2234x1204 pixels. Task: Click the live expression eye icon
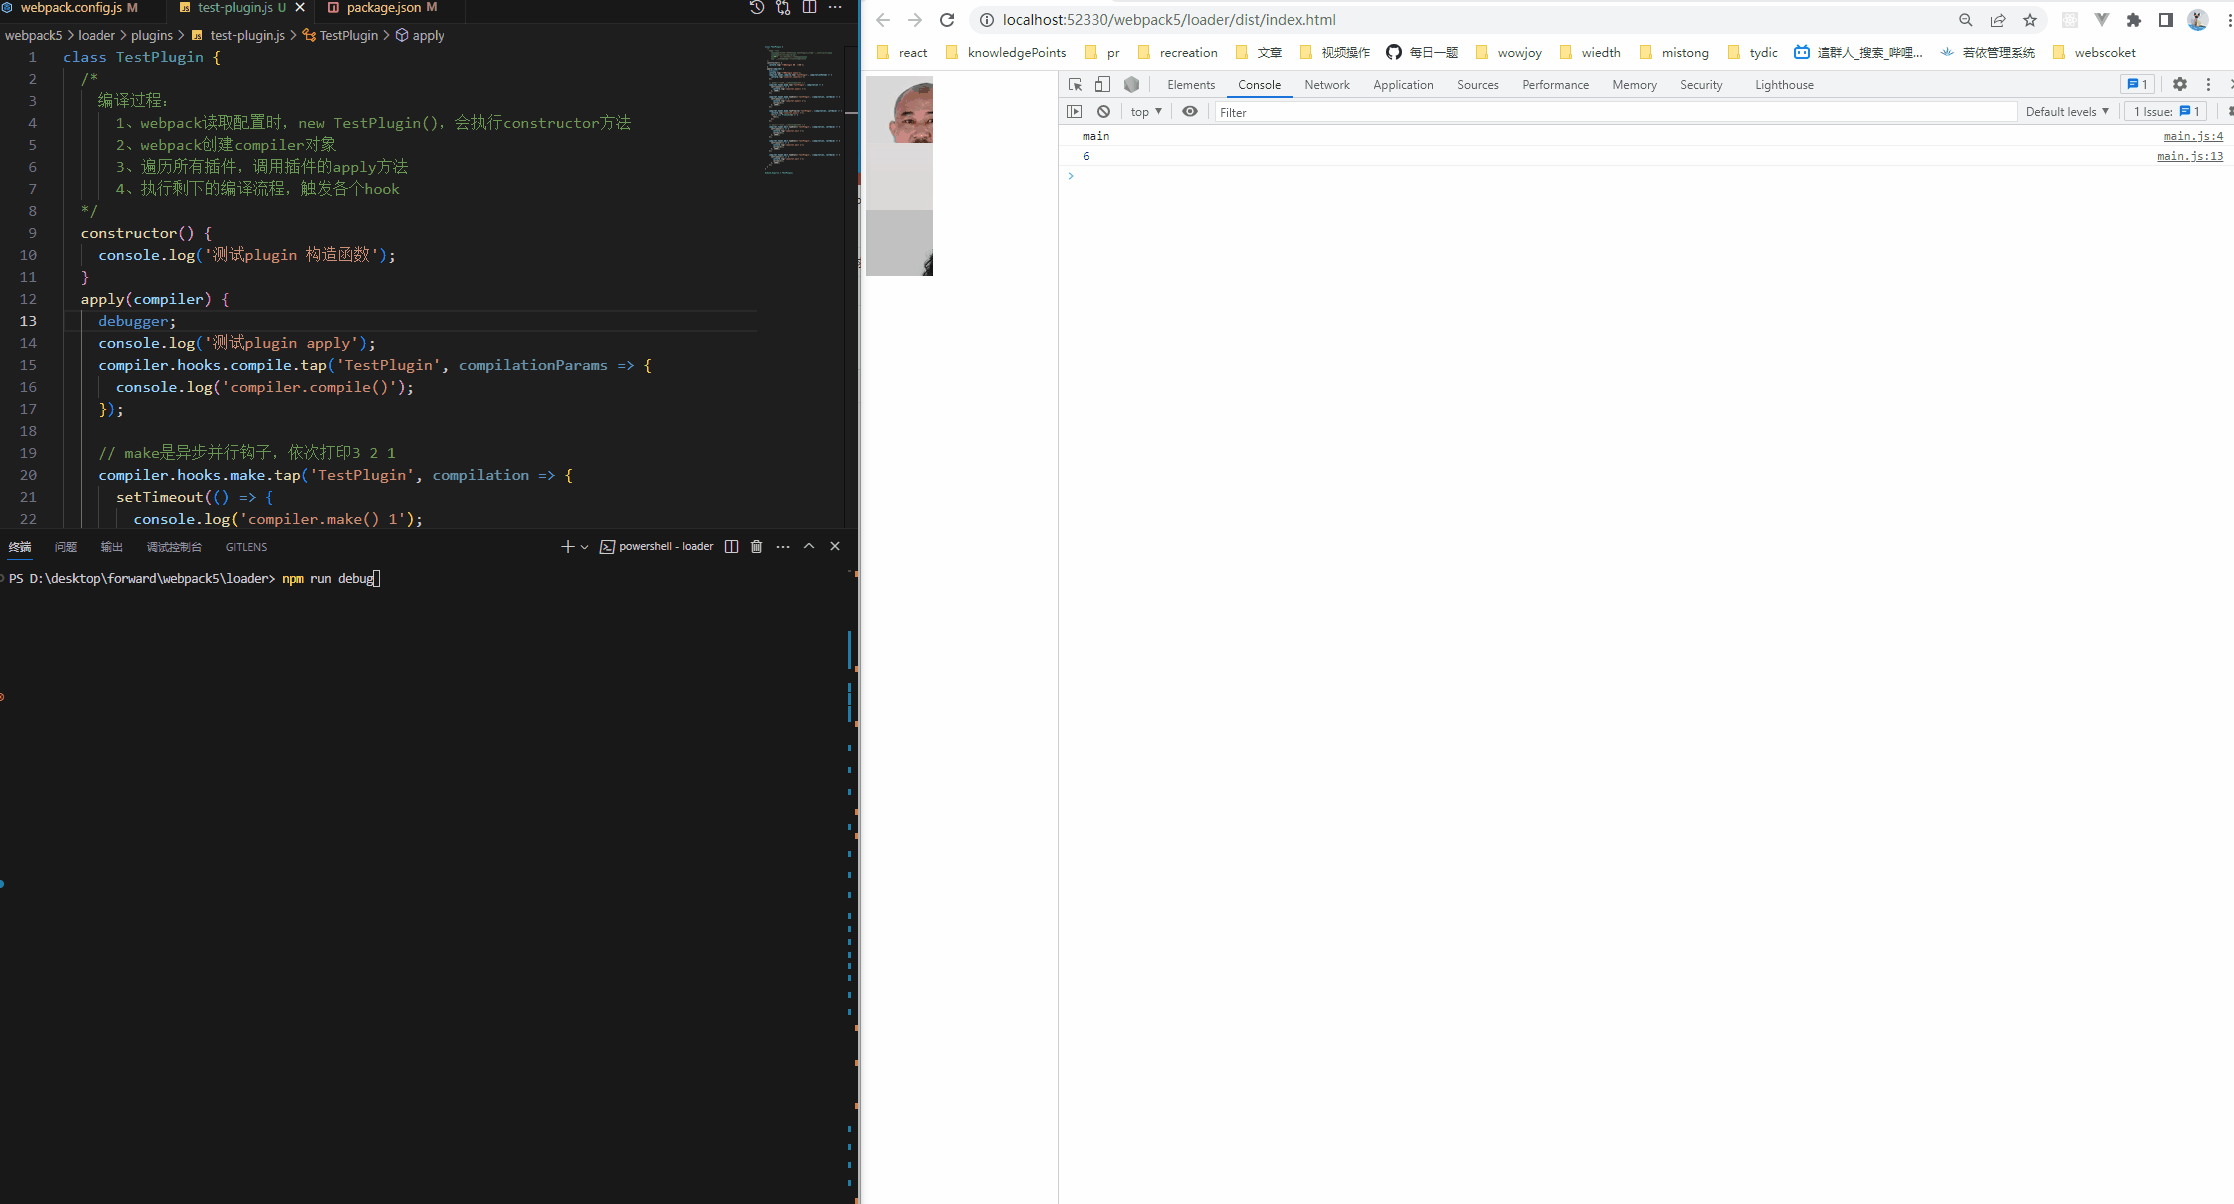1190,112
